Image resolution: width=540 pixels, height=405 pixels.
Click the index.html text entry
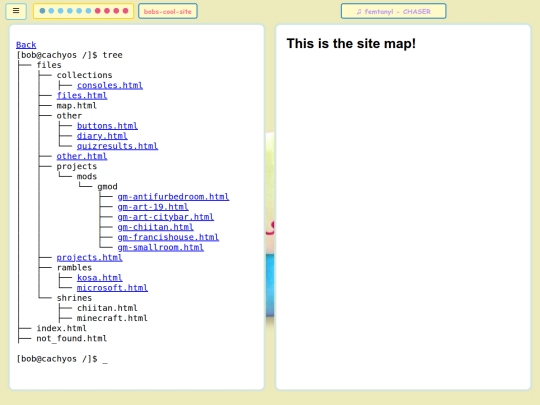(x=62, y=328)
